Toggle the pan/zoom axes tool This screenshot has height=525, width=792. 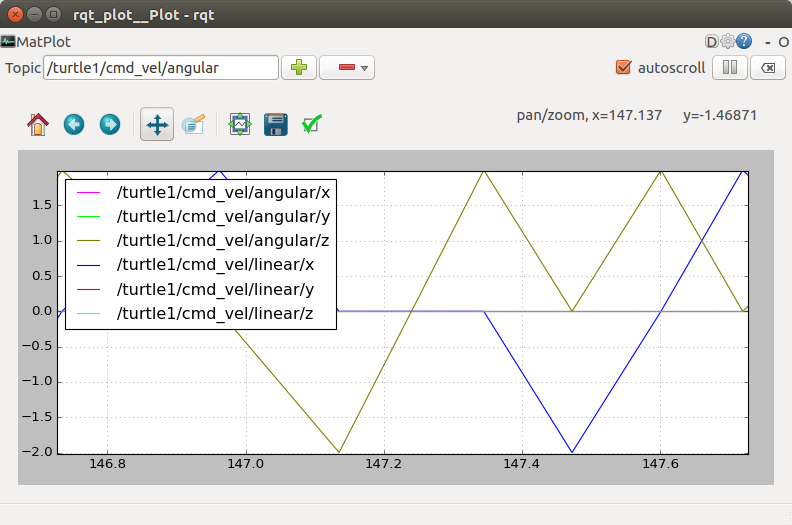(157, 124)
